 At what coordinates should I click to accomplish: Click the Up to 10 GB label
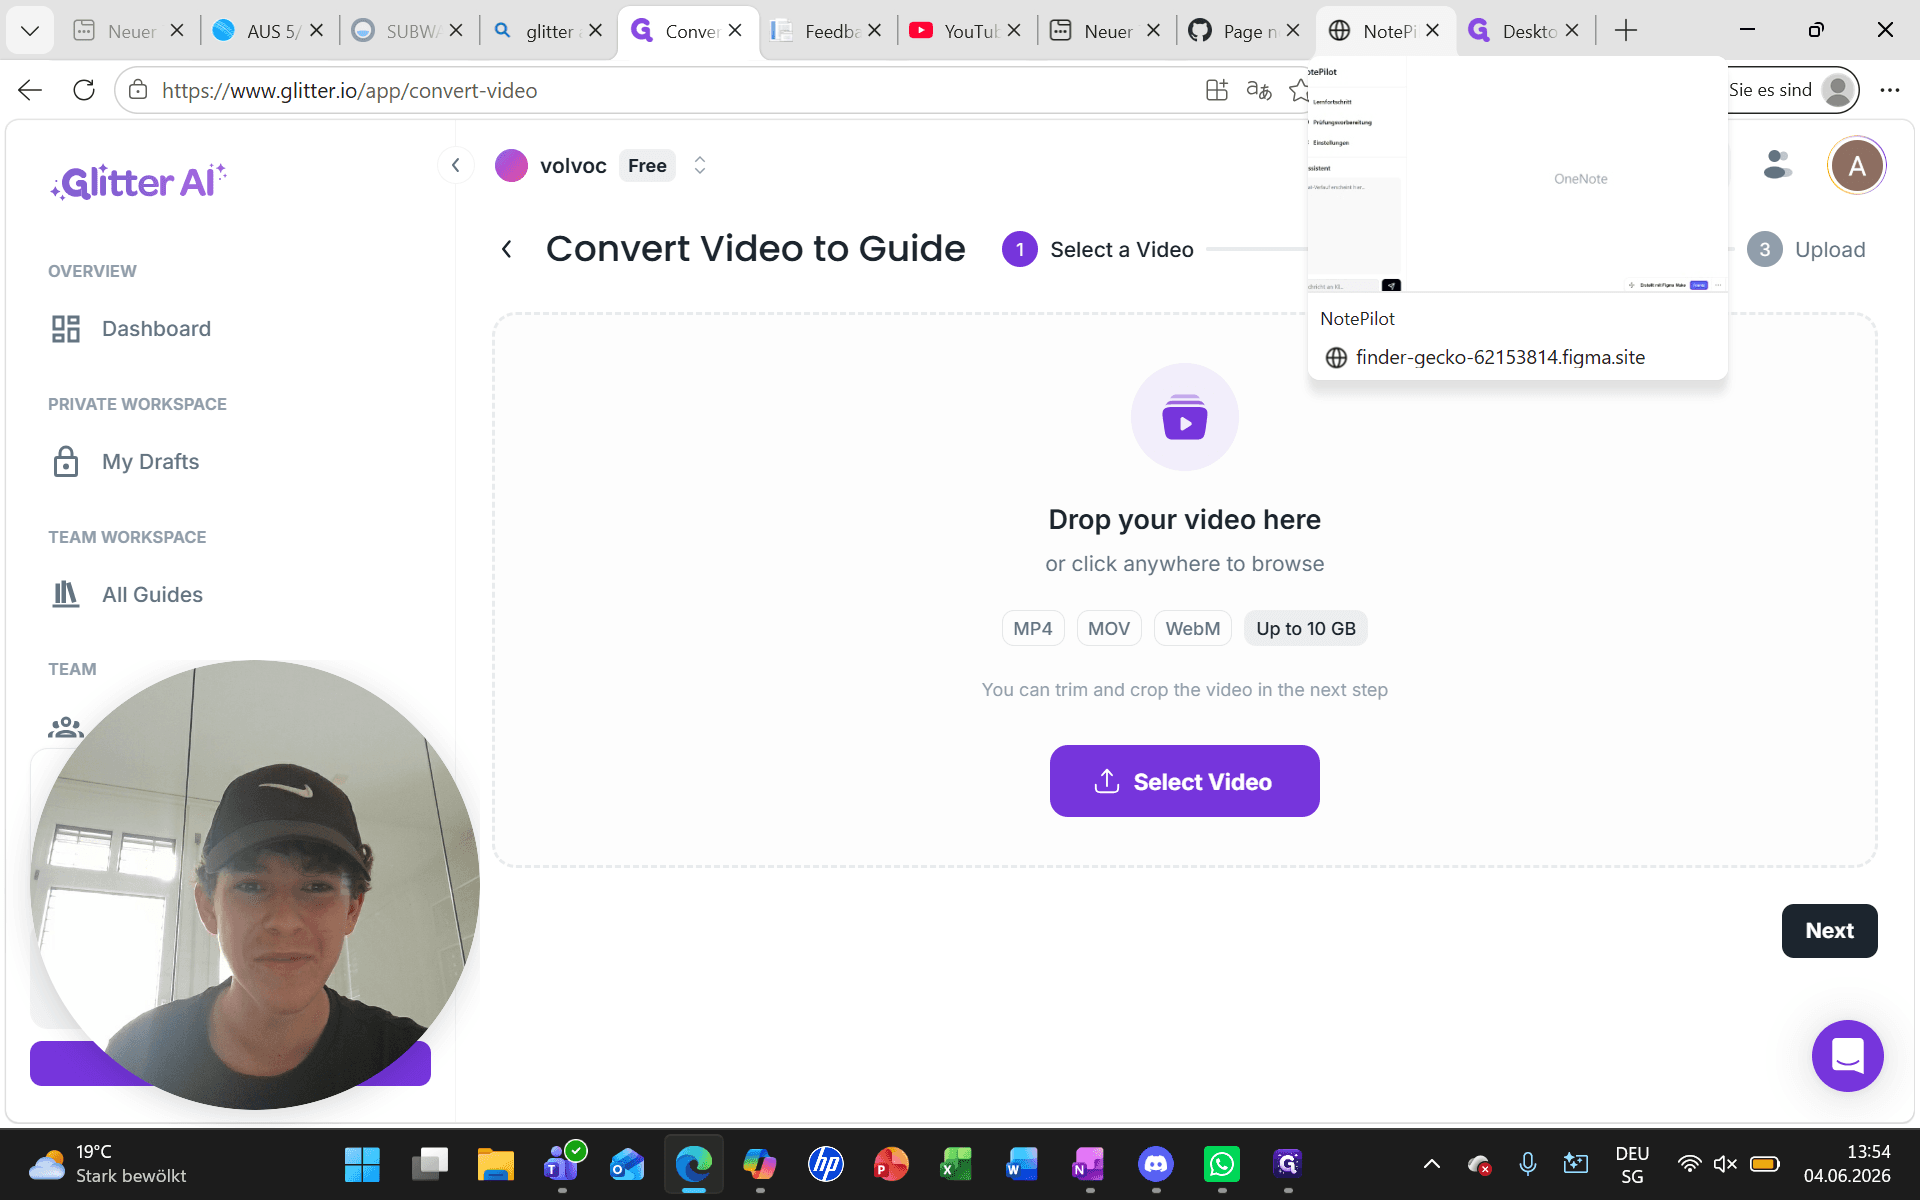[1306, 628]
